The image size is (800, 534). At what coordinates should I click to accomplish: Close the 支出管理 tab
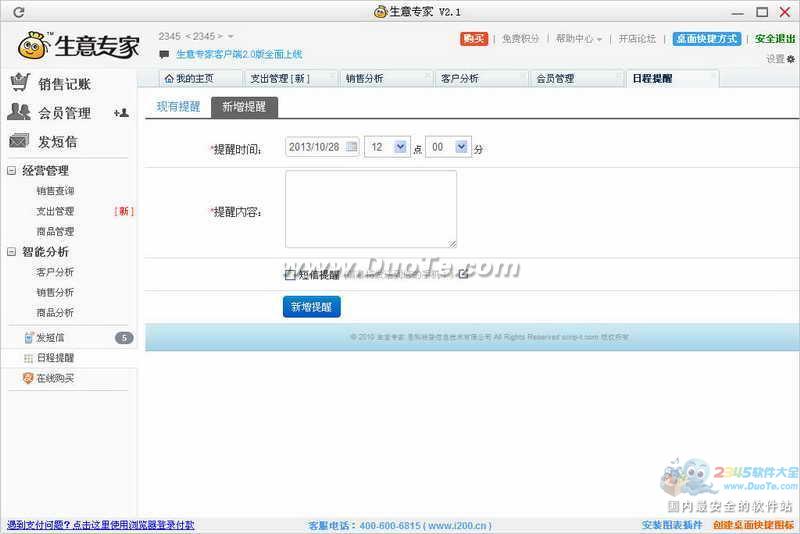pyautogui.click(x=332, y=75)
